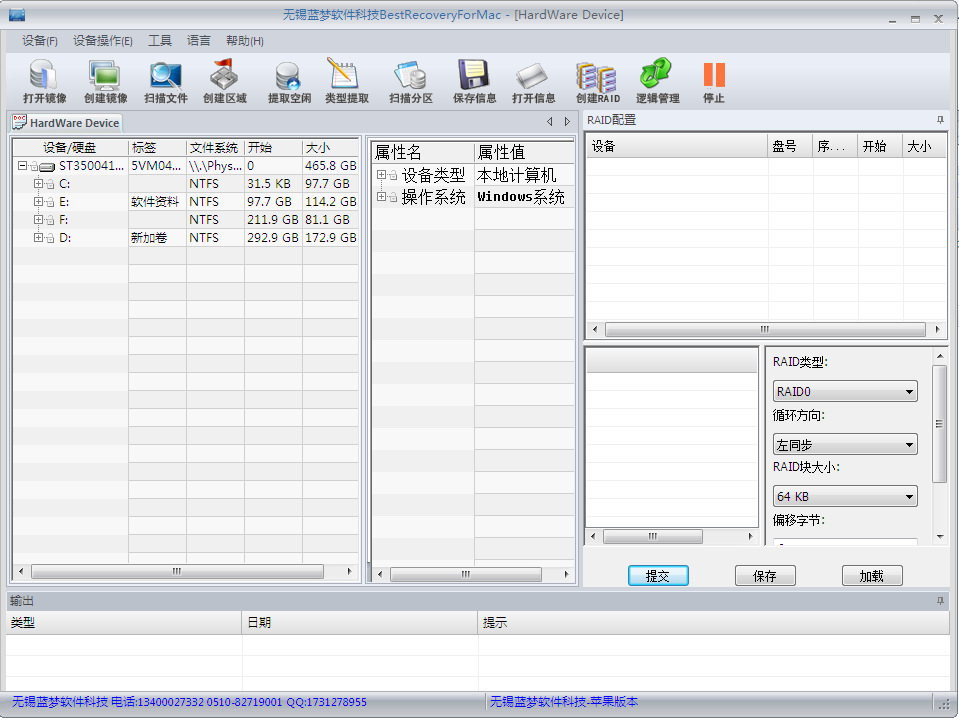Click the 提取空闲 toolbar icon
Image resolution: width=959 pixels, height=718 pixels.
[289, 76]
